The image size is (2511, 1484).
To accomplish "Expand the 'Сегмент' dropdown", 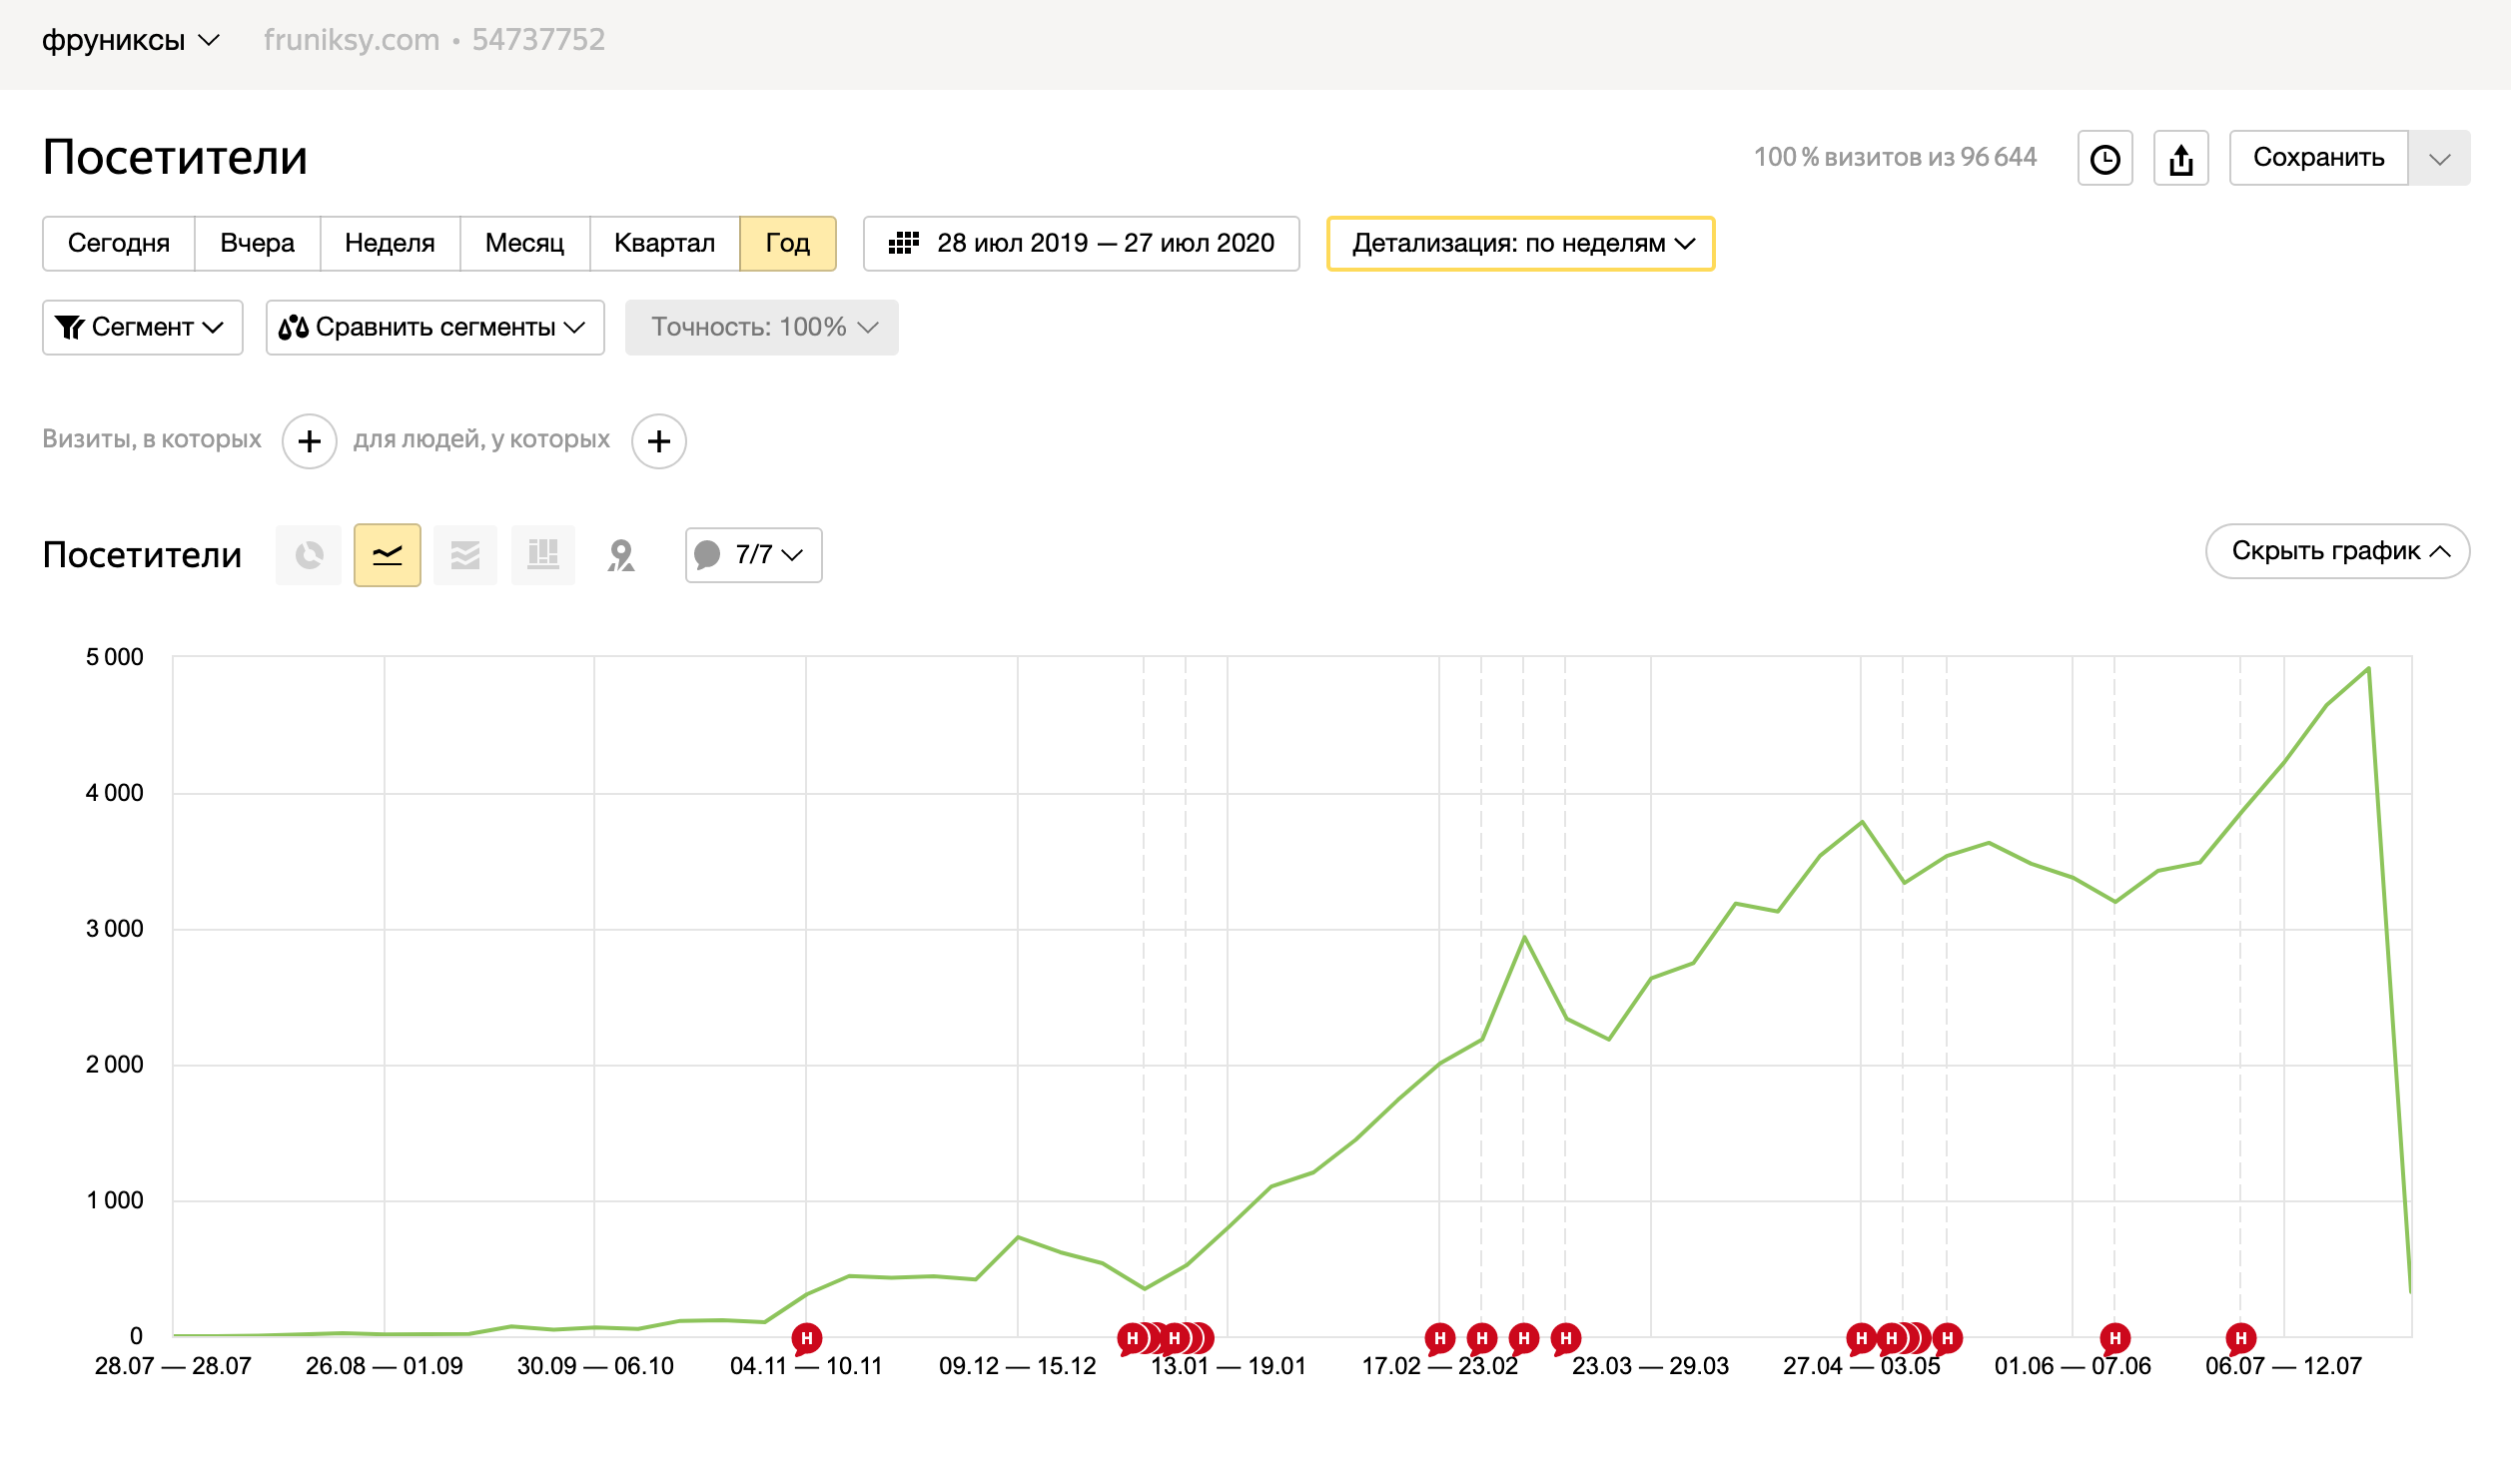I will click(x=142, y=327).
